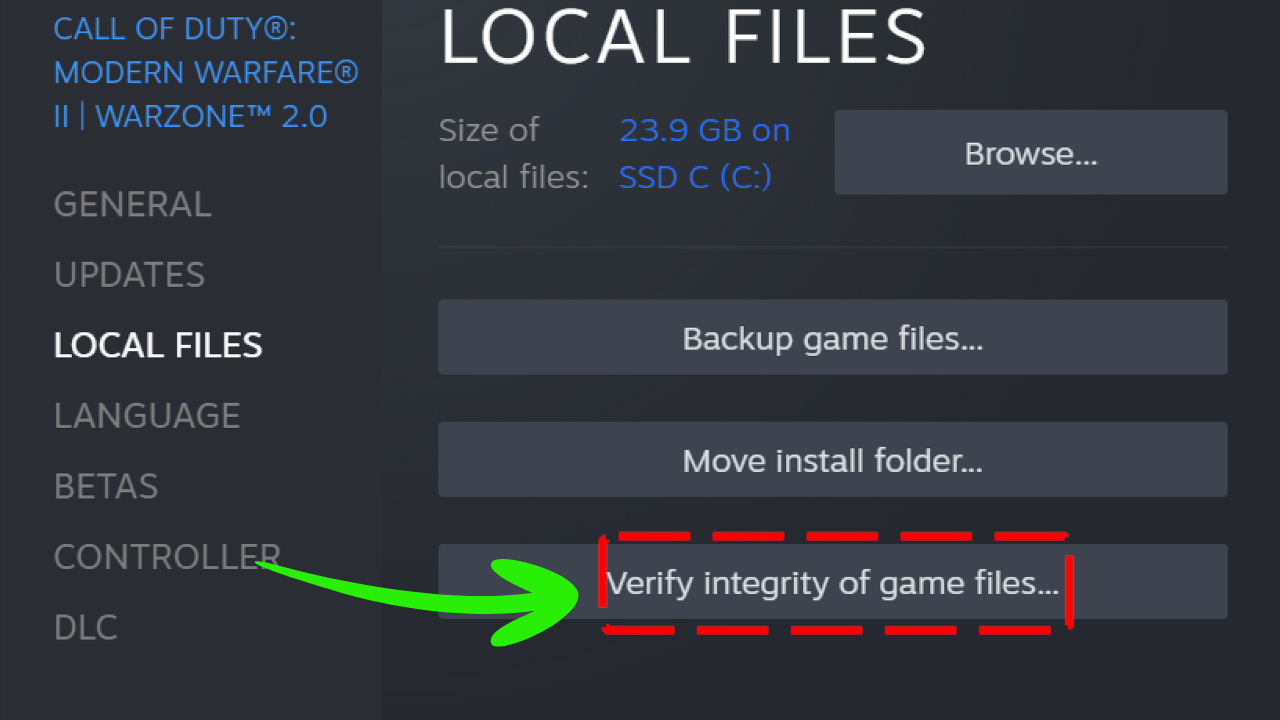The image size is (1280, 720).
Task: Click the Call of Duty game title
Action: [205, 72]
